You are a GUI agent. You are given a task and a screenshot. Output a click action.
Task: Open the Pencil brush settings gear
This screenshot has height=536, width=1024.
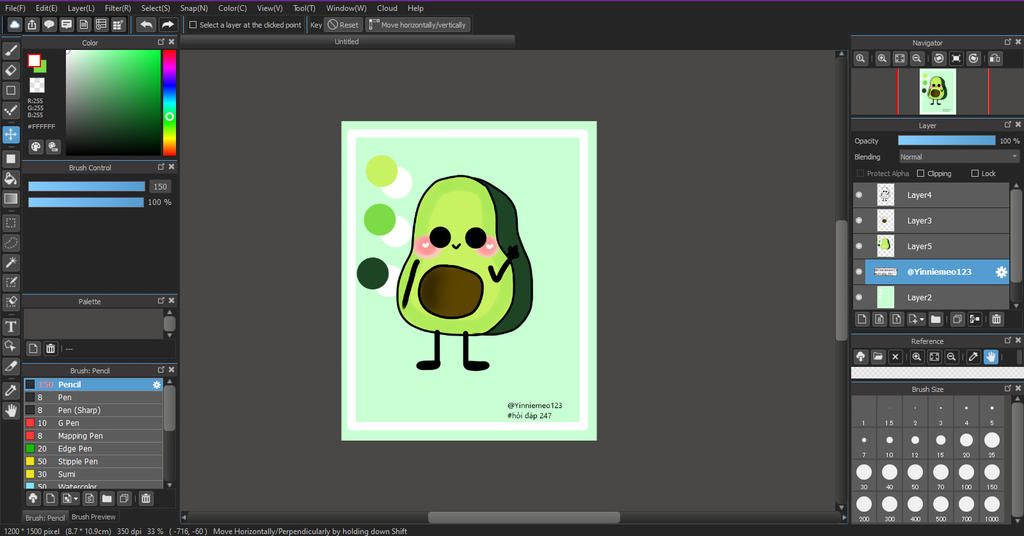pos(156,384)
